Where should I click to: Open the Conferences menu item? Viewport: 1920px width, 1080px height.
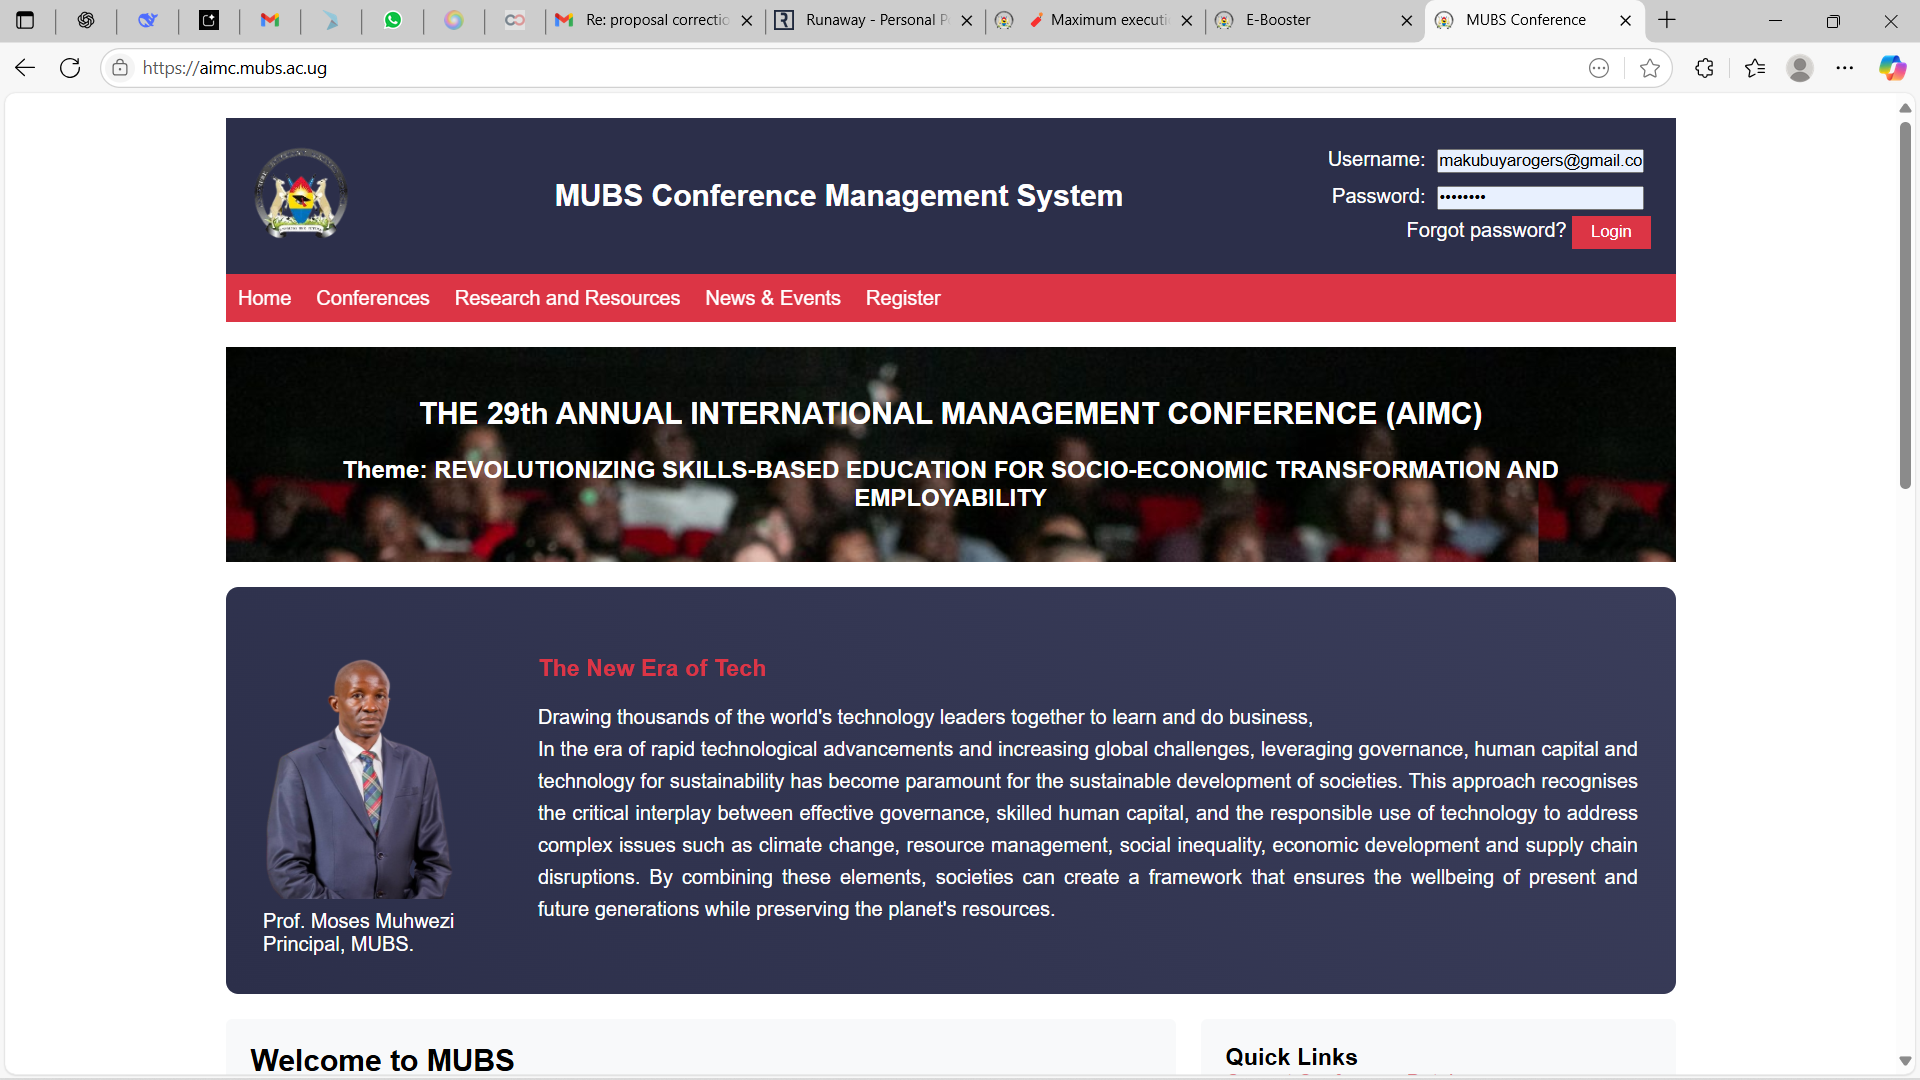click(373, 298)
